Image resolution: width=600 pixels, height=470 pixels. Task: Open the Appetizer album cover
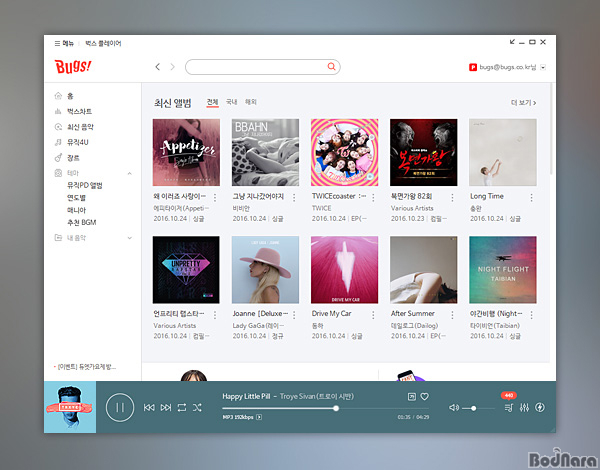(x=186, y=152)
